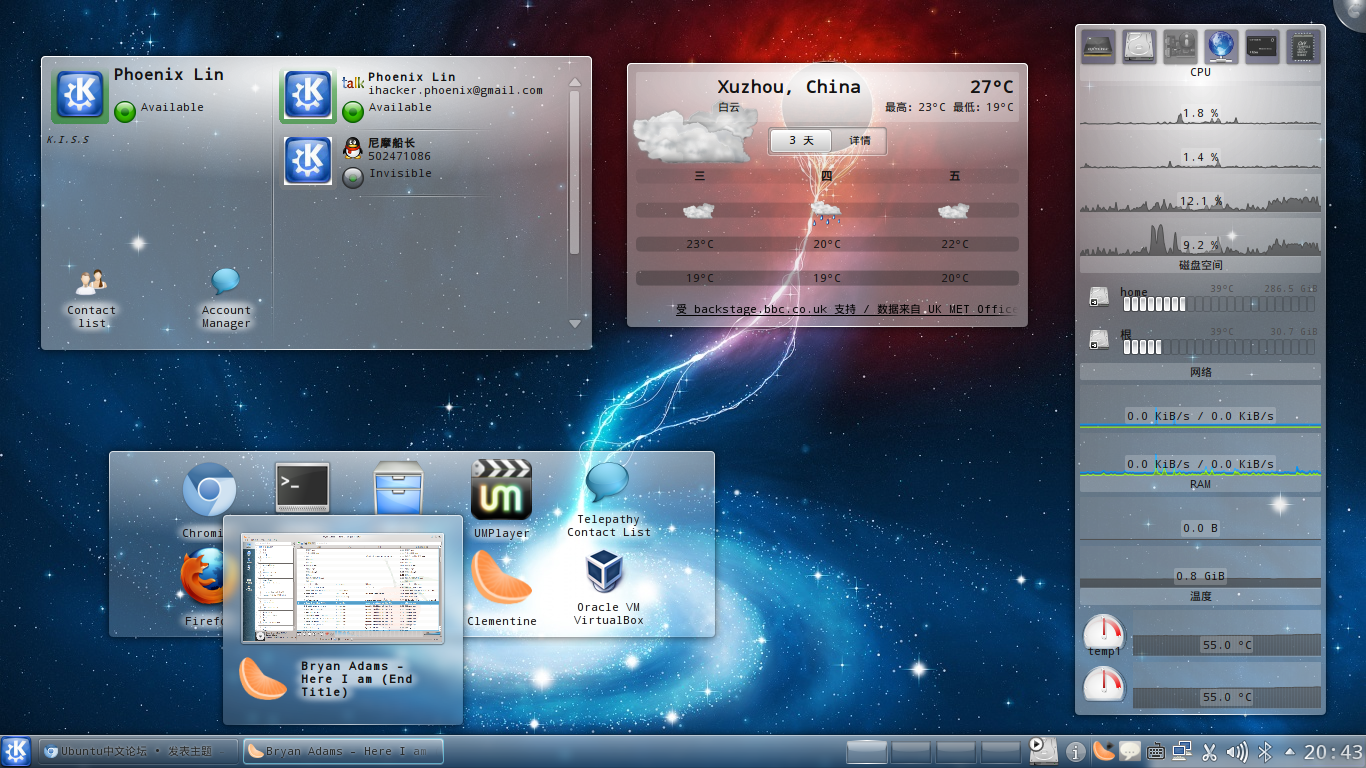
Task: Toggle the hard disk monitor icon
Action: 1139,46
